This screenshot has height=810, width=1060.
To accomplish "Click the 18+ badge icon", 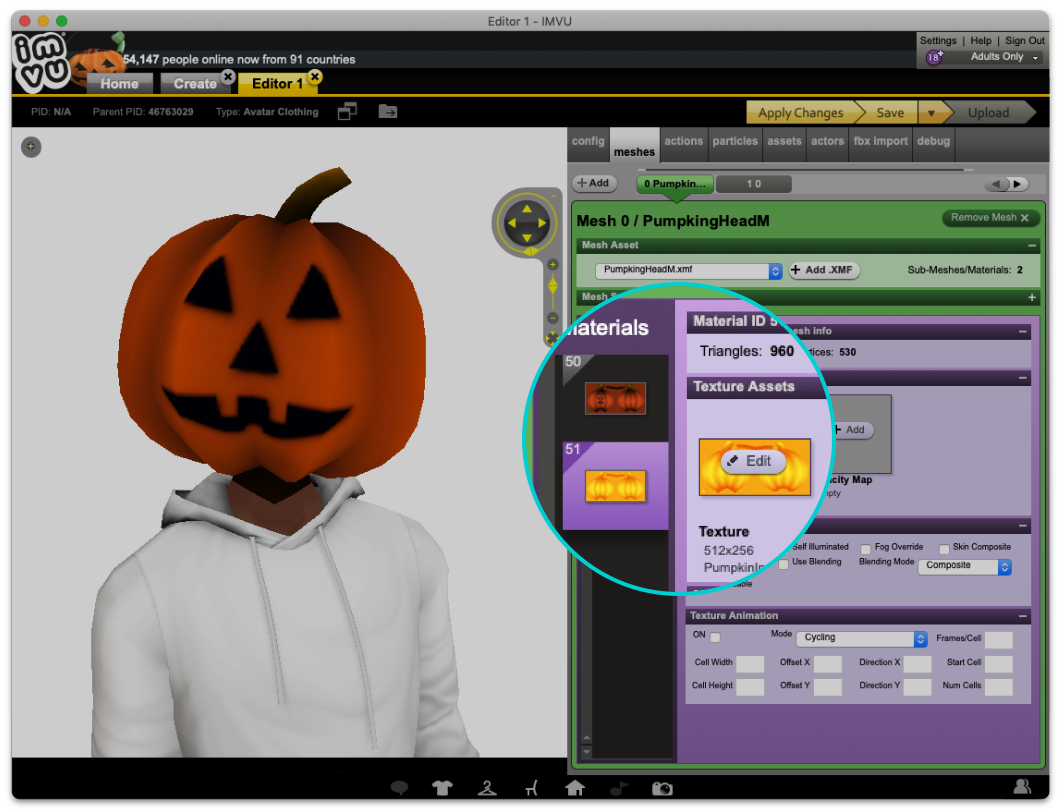I will pos(934,57).
